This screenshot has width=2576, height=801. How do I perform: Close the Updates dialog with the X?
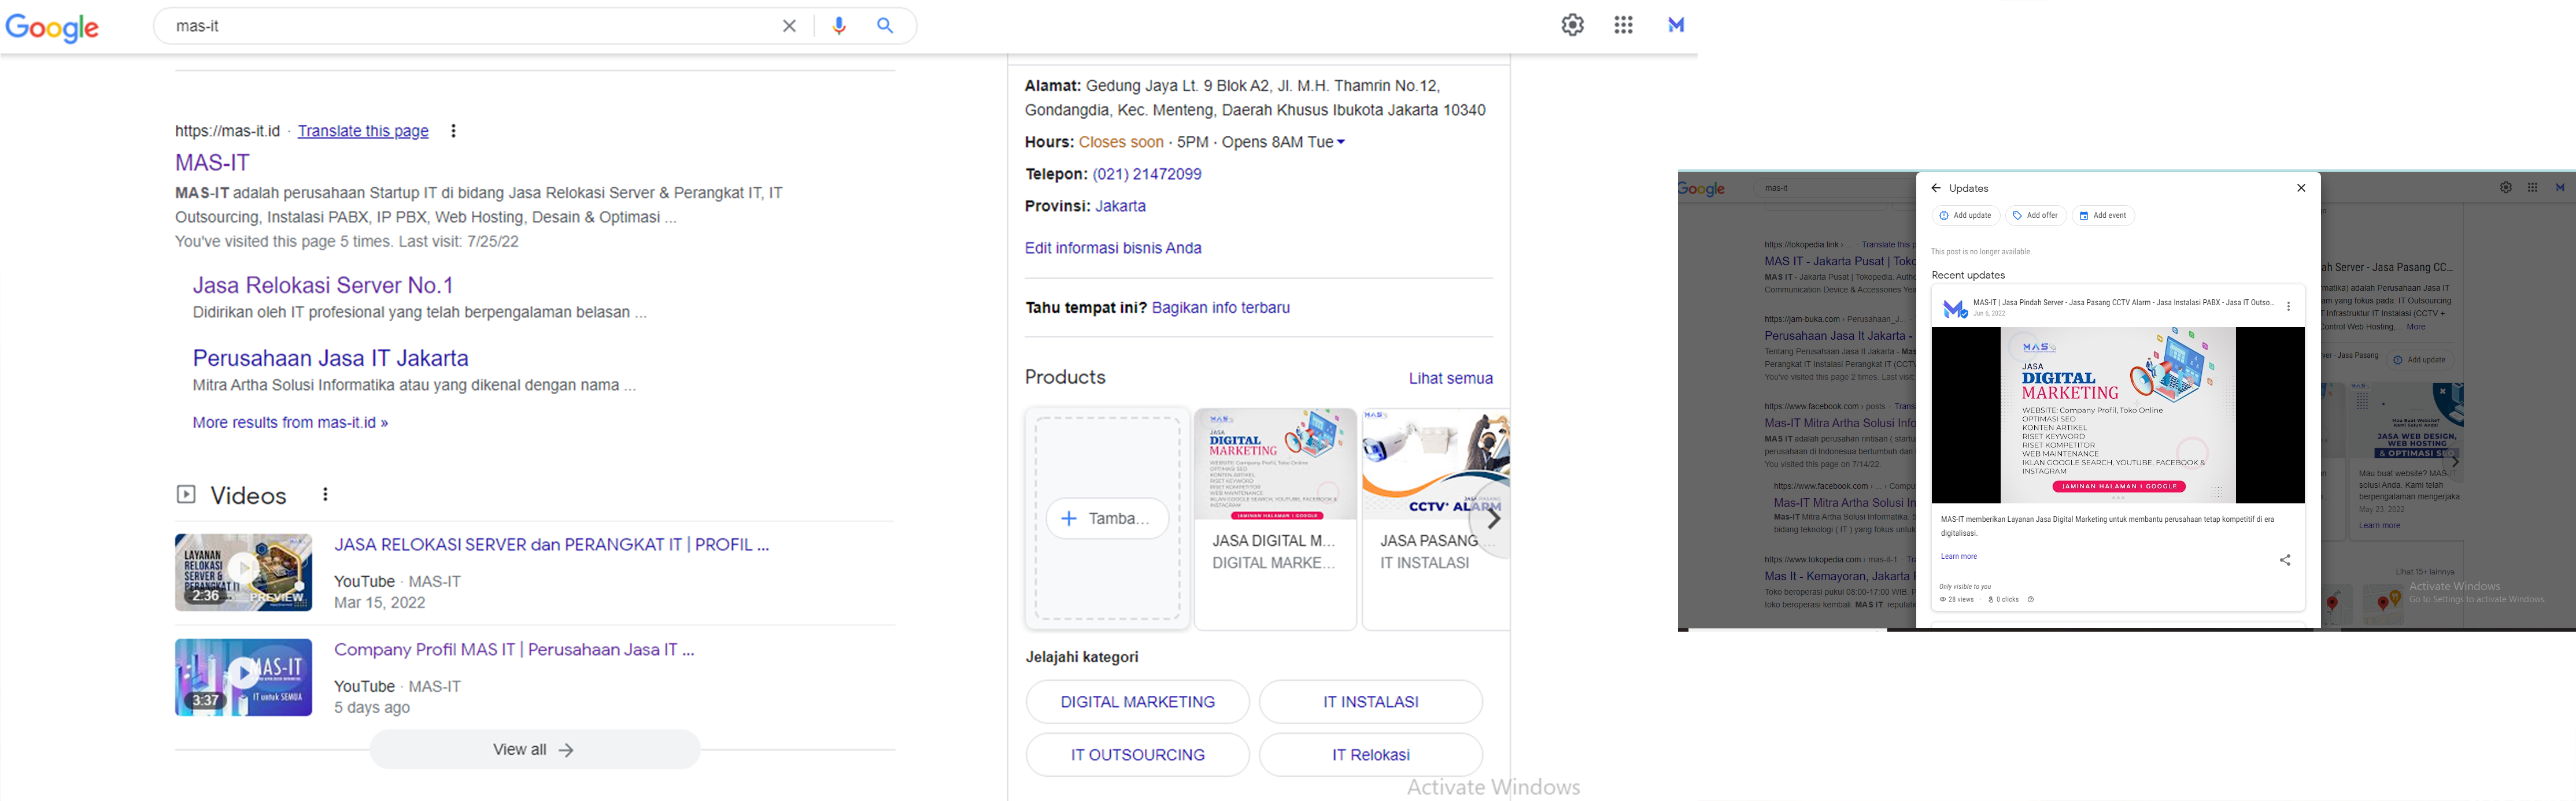click(2301, 188)
